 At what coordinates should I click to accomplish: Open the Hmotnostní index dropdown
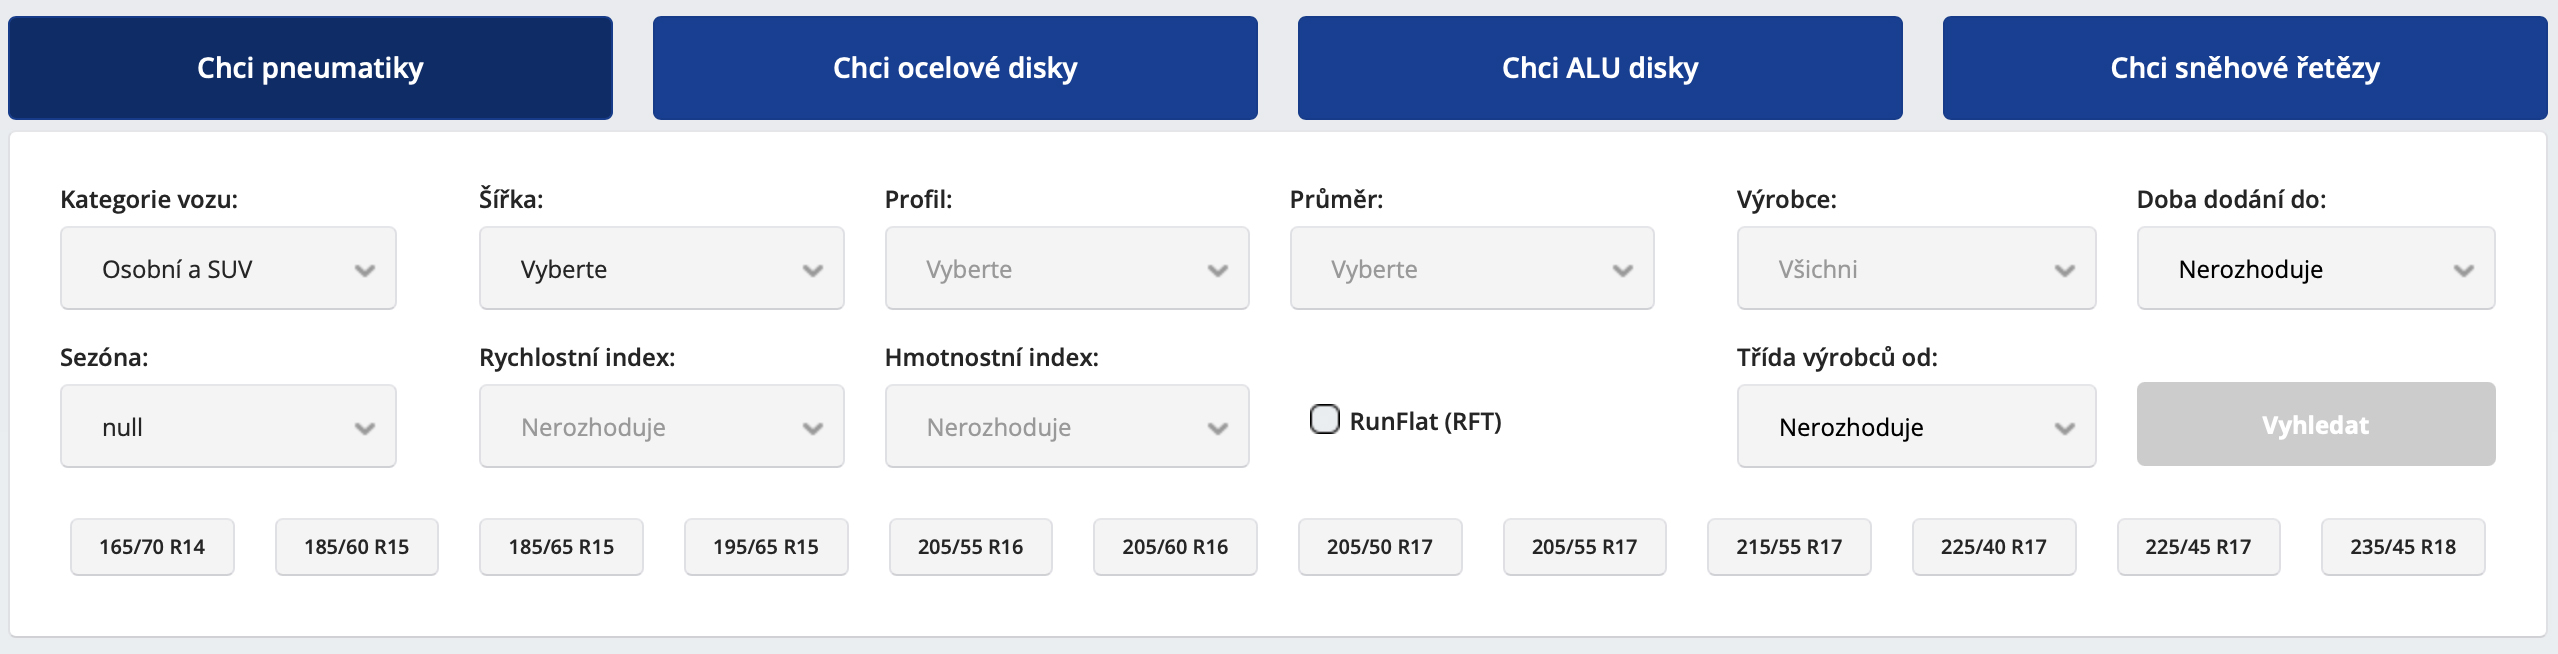[x=1066, y=427]
